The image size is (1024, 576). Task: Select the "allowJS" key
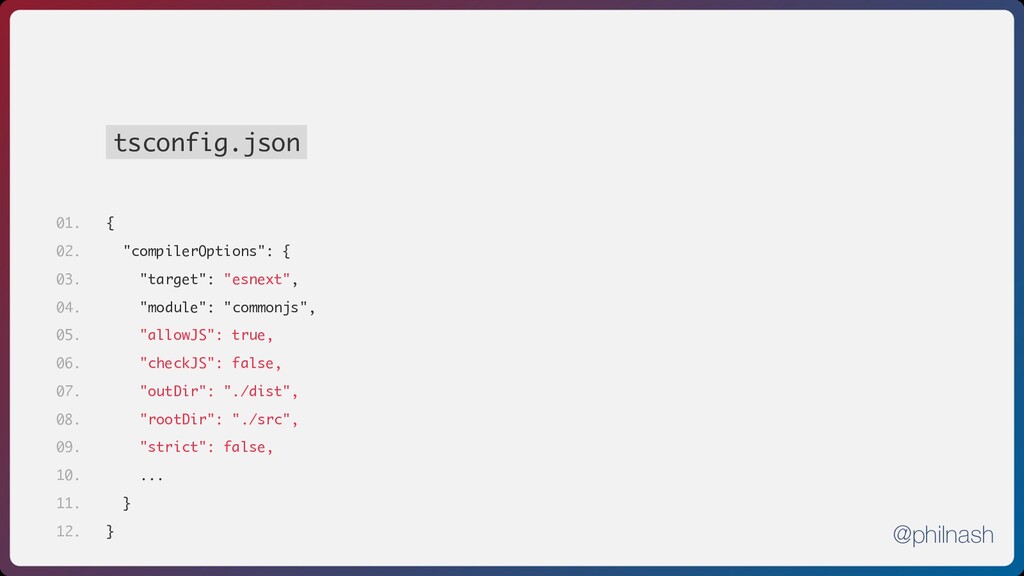coord(177,335)
